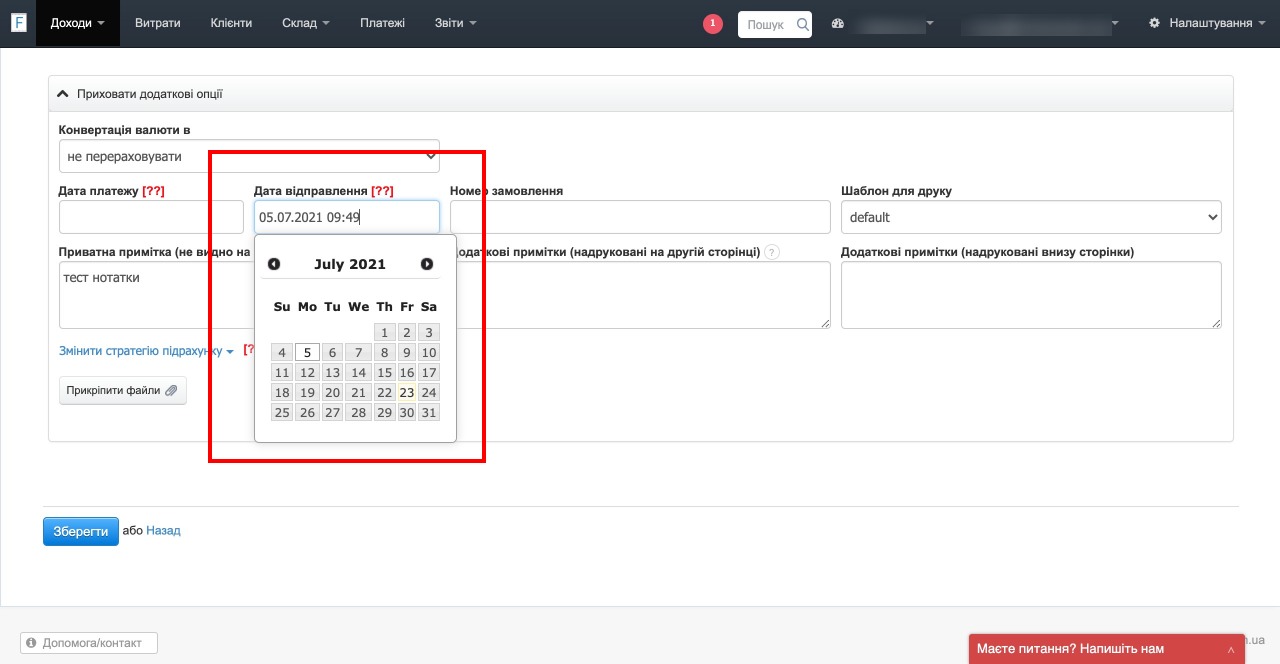This screenshot has width=1280, height=664.
Task: Pick July 31 in the calendar
Action: [x=429, y=412]
